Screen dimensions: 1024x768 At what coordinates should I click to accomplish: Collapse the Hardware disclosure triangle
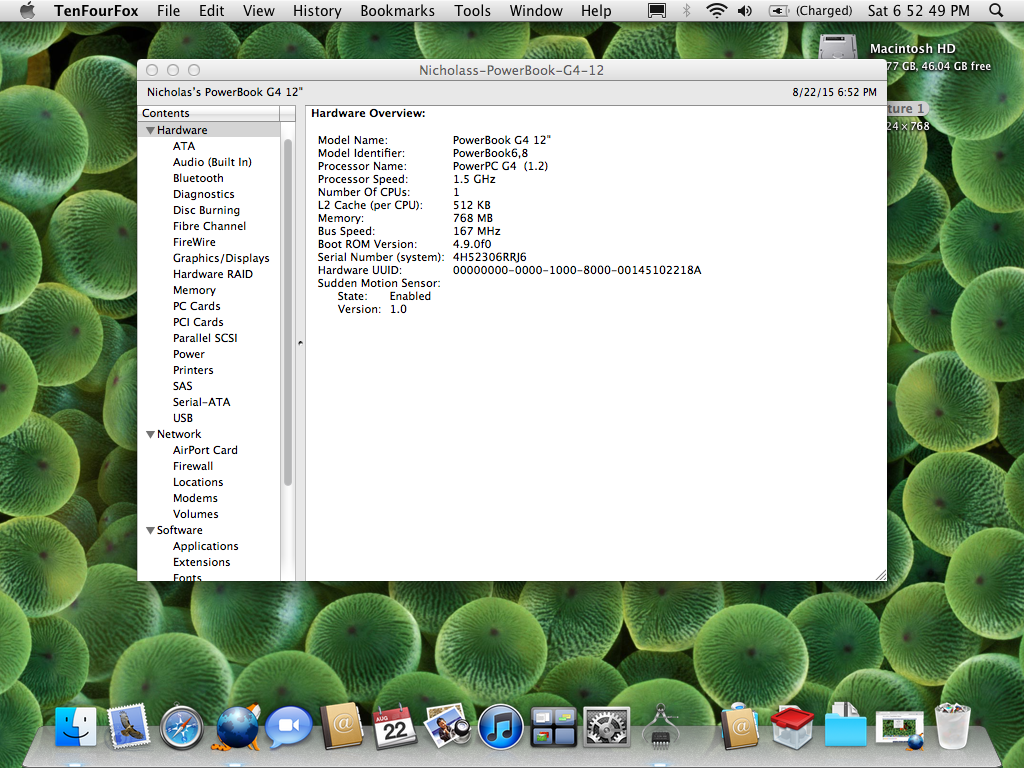pos(150,131)
